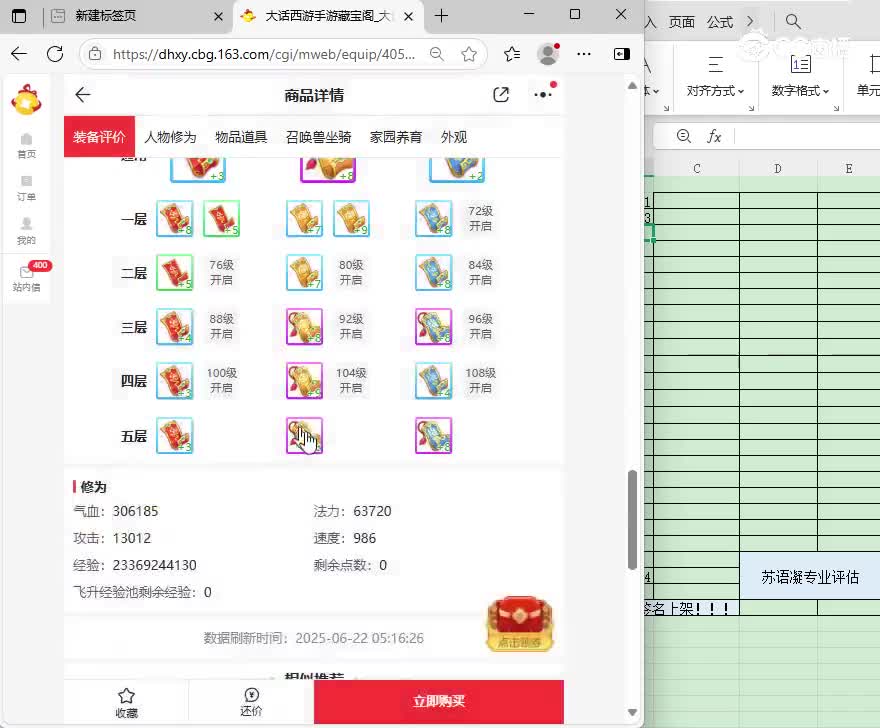
Task: Click the search icon in spreadsheet ribbon
Action: point(792,22)
